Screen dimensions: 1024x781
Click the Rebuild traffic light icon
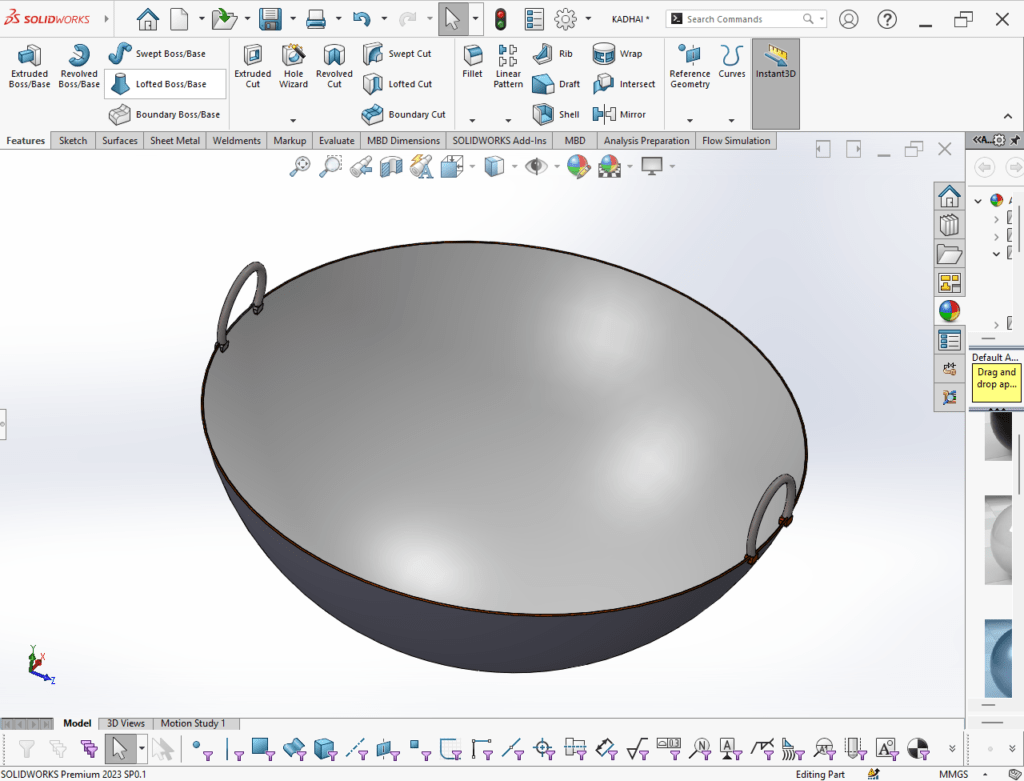(x=500, y=19)
